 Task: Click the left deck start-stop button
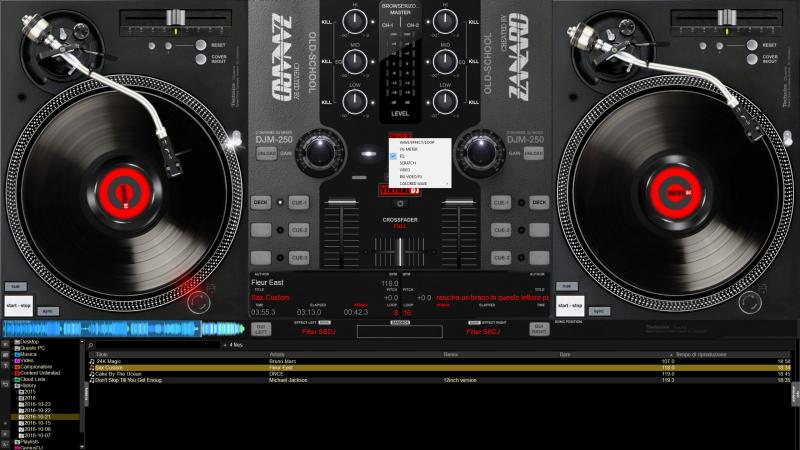pos(18,306)
